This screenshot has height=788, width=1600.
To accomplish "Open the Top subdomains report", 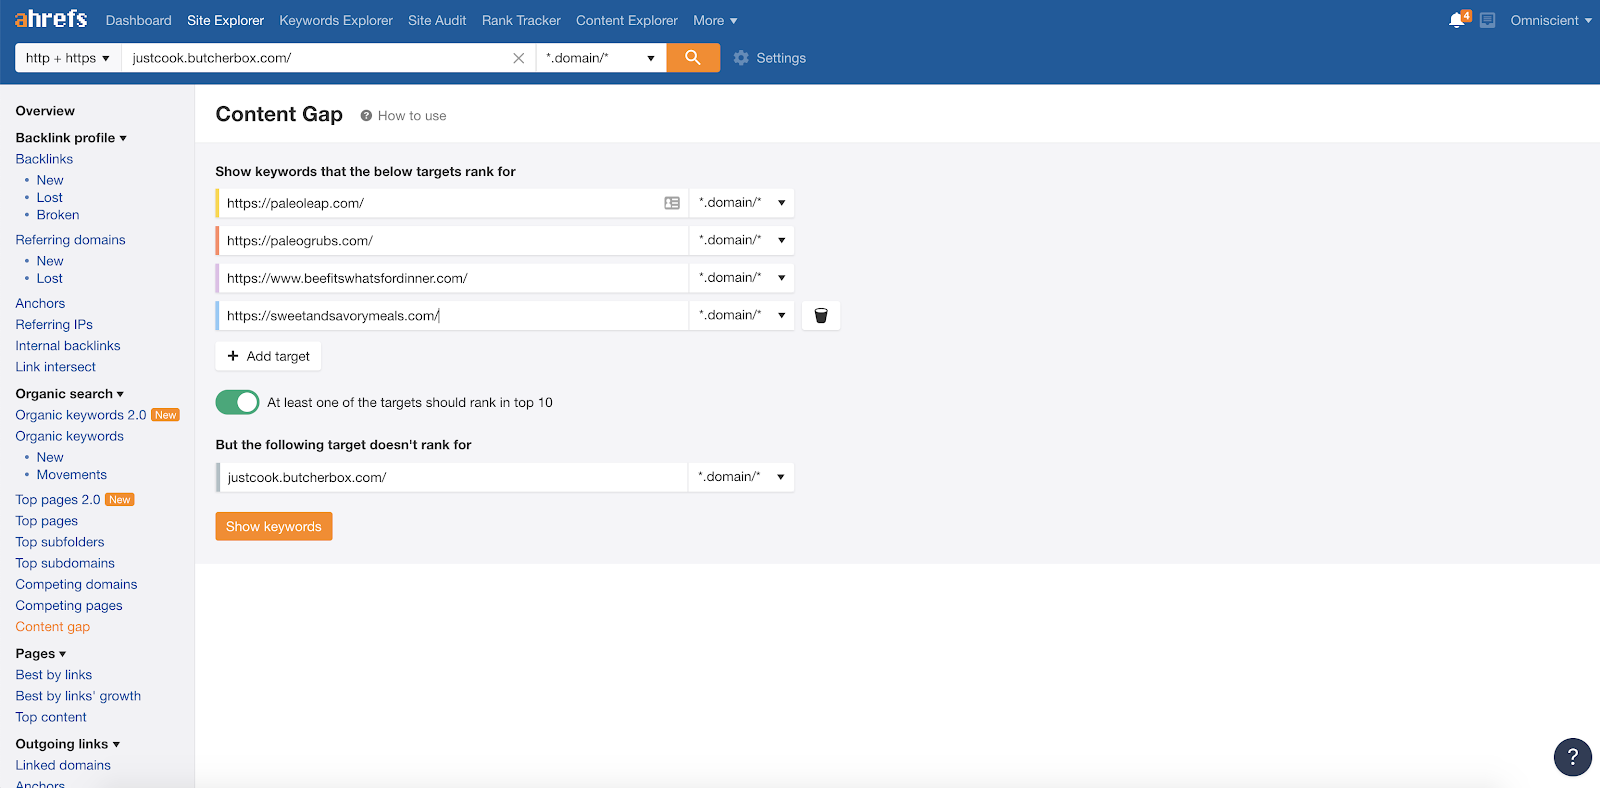I will coord(65,563).
